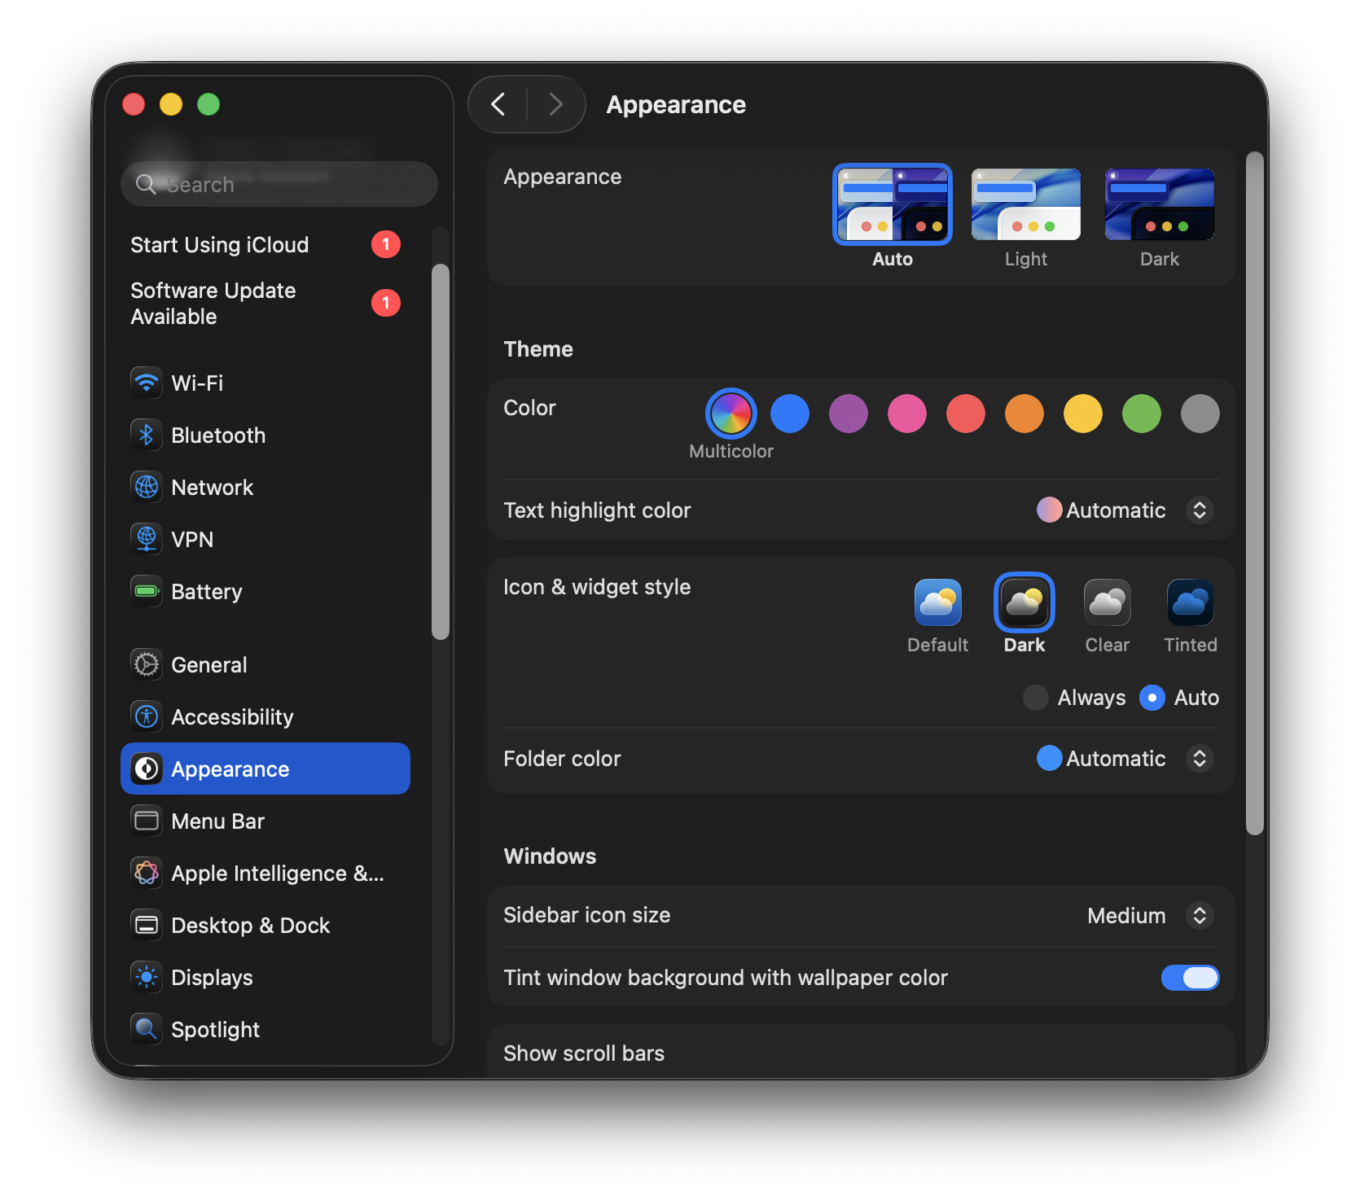The height and width of the screenshot is (1200, 1360).
Task: Enable the Light appearance mode
Action: click(1025, 204)
